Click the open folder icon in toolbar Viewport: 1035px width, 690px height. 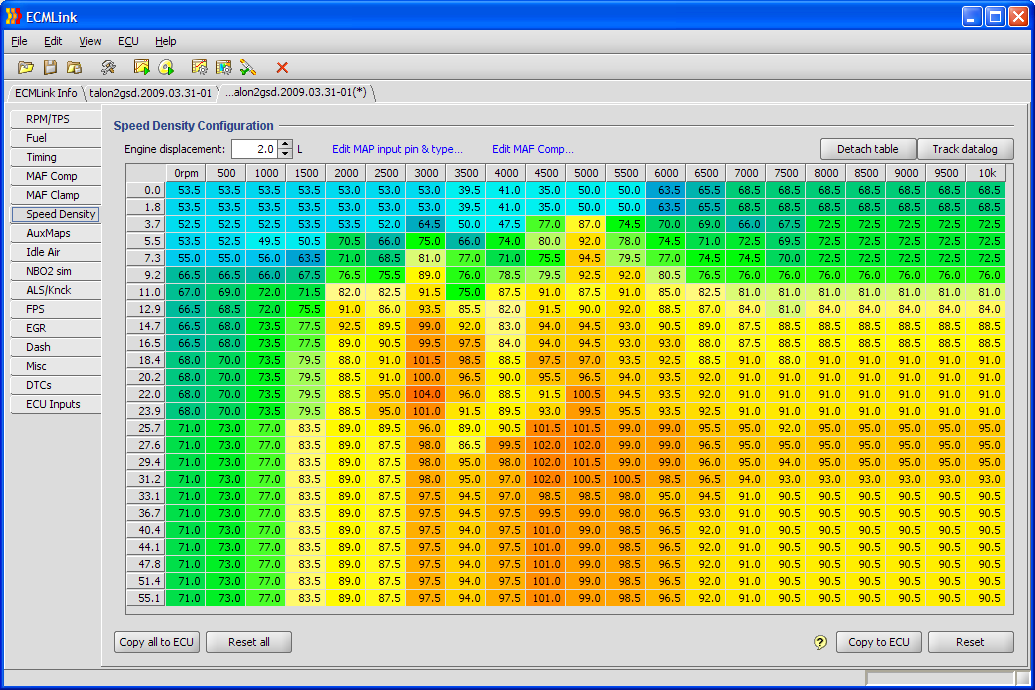[26, 67]
